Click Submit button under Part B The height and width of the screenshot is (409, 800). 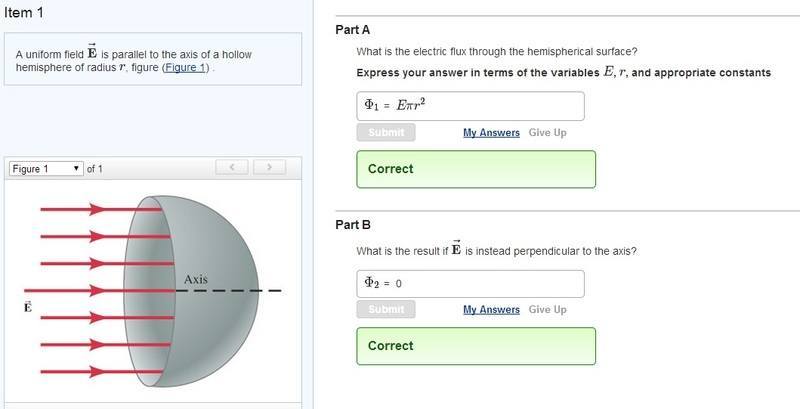(x=386, y=310)
